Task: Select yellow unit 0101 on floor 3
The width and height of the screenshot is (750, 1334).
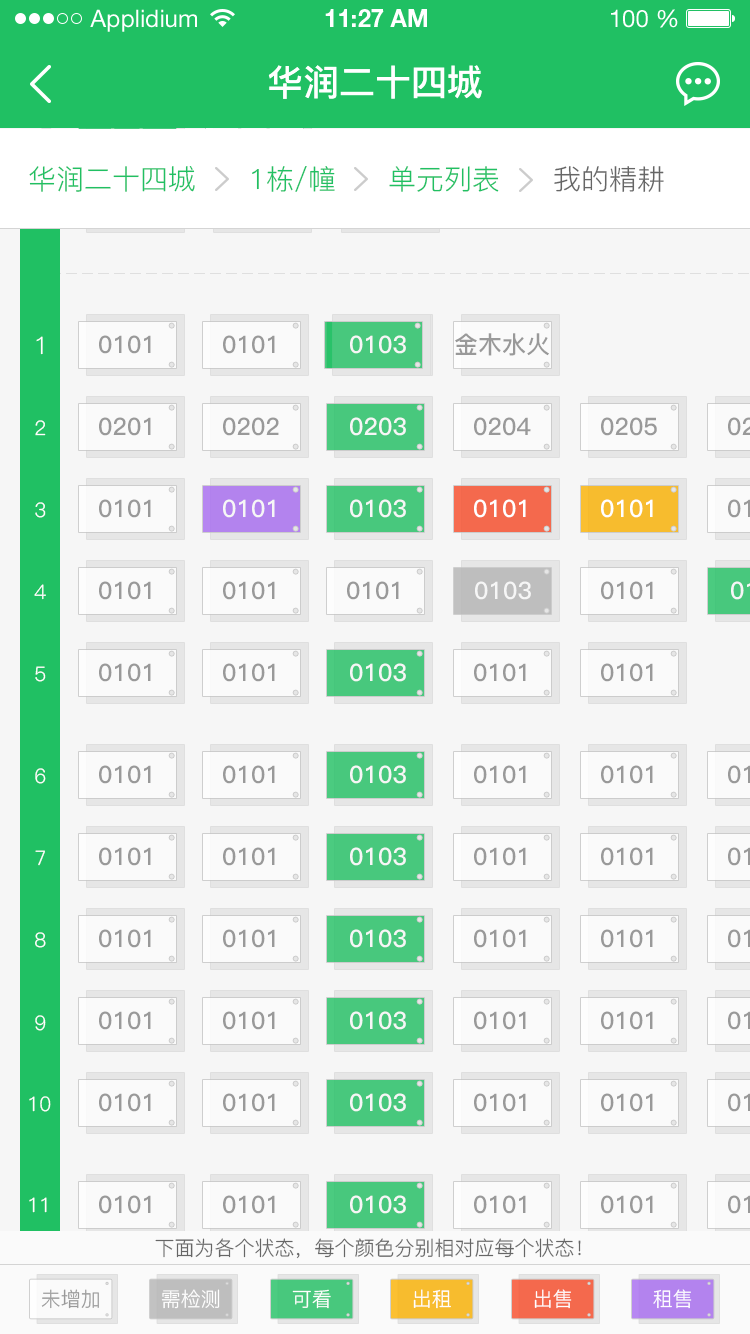Action: point(628,509)
